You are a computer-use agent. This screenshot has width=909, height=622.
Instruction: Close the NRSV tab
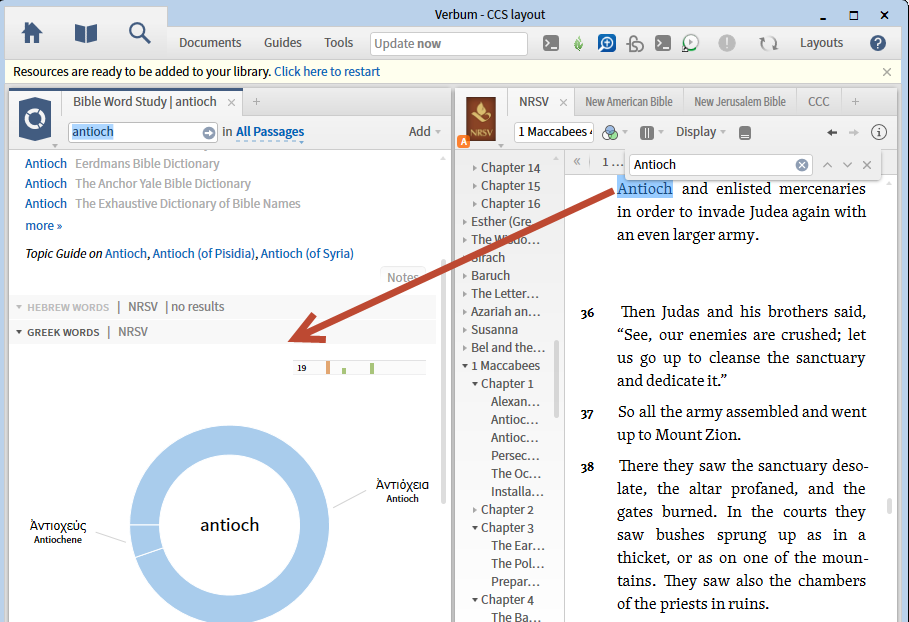[563, 103]
